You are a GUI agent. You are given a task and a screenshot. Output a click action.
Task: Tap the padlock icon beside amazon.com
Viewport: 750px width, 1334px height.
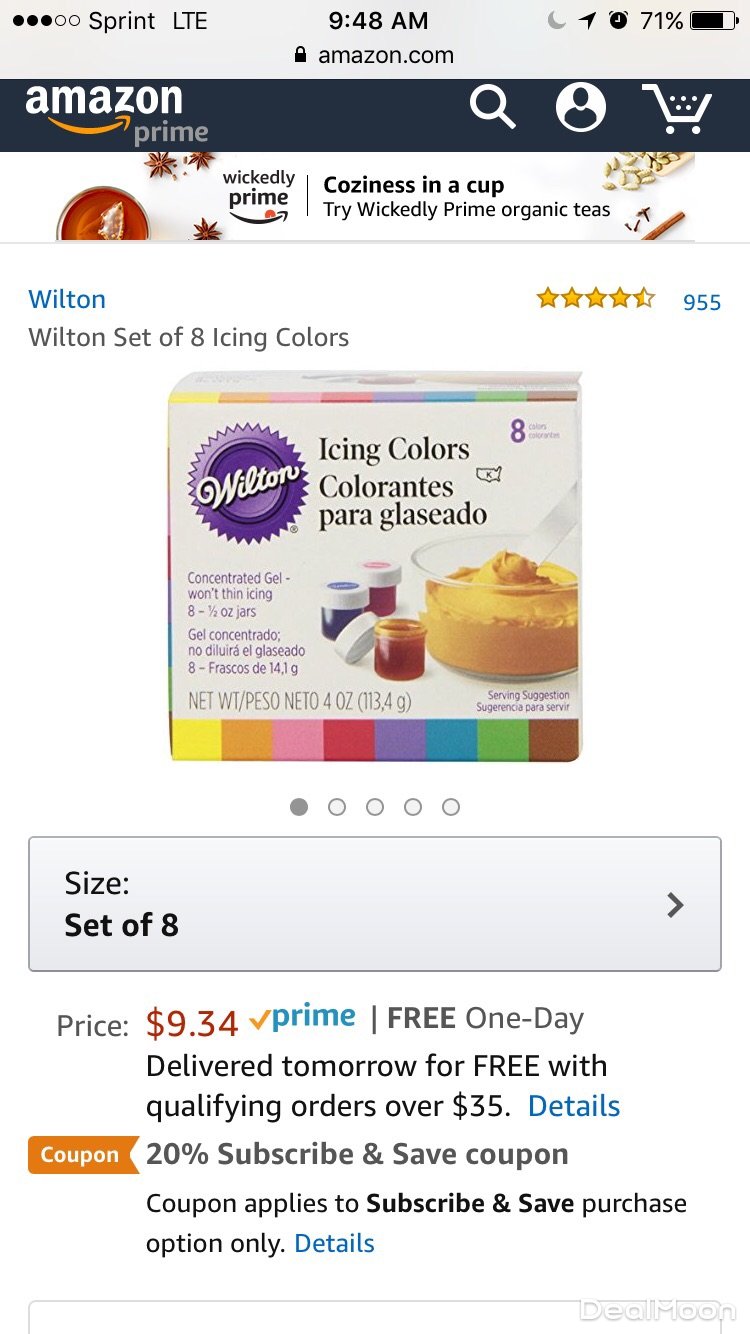pos(301,55)
